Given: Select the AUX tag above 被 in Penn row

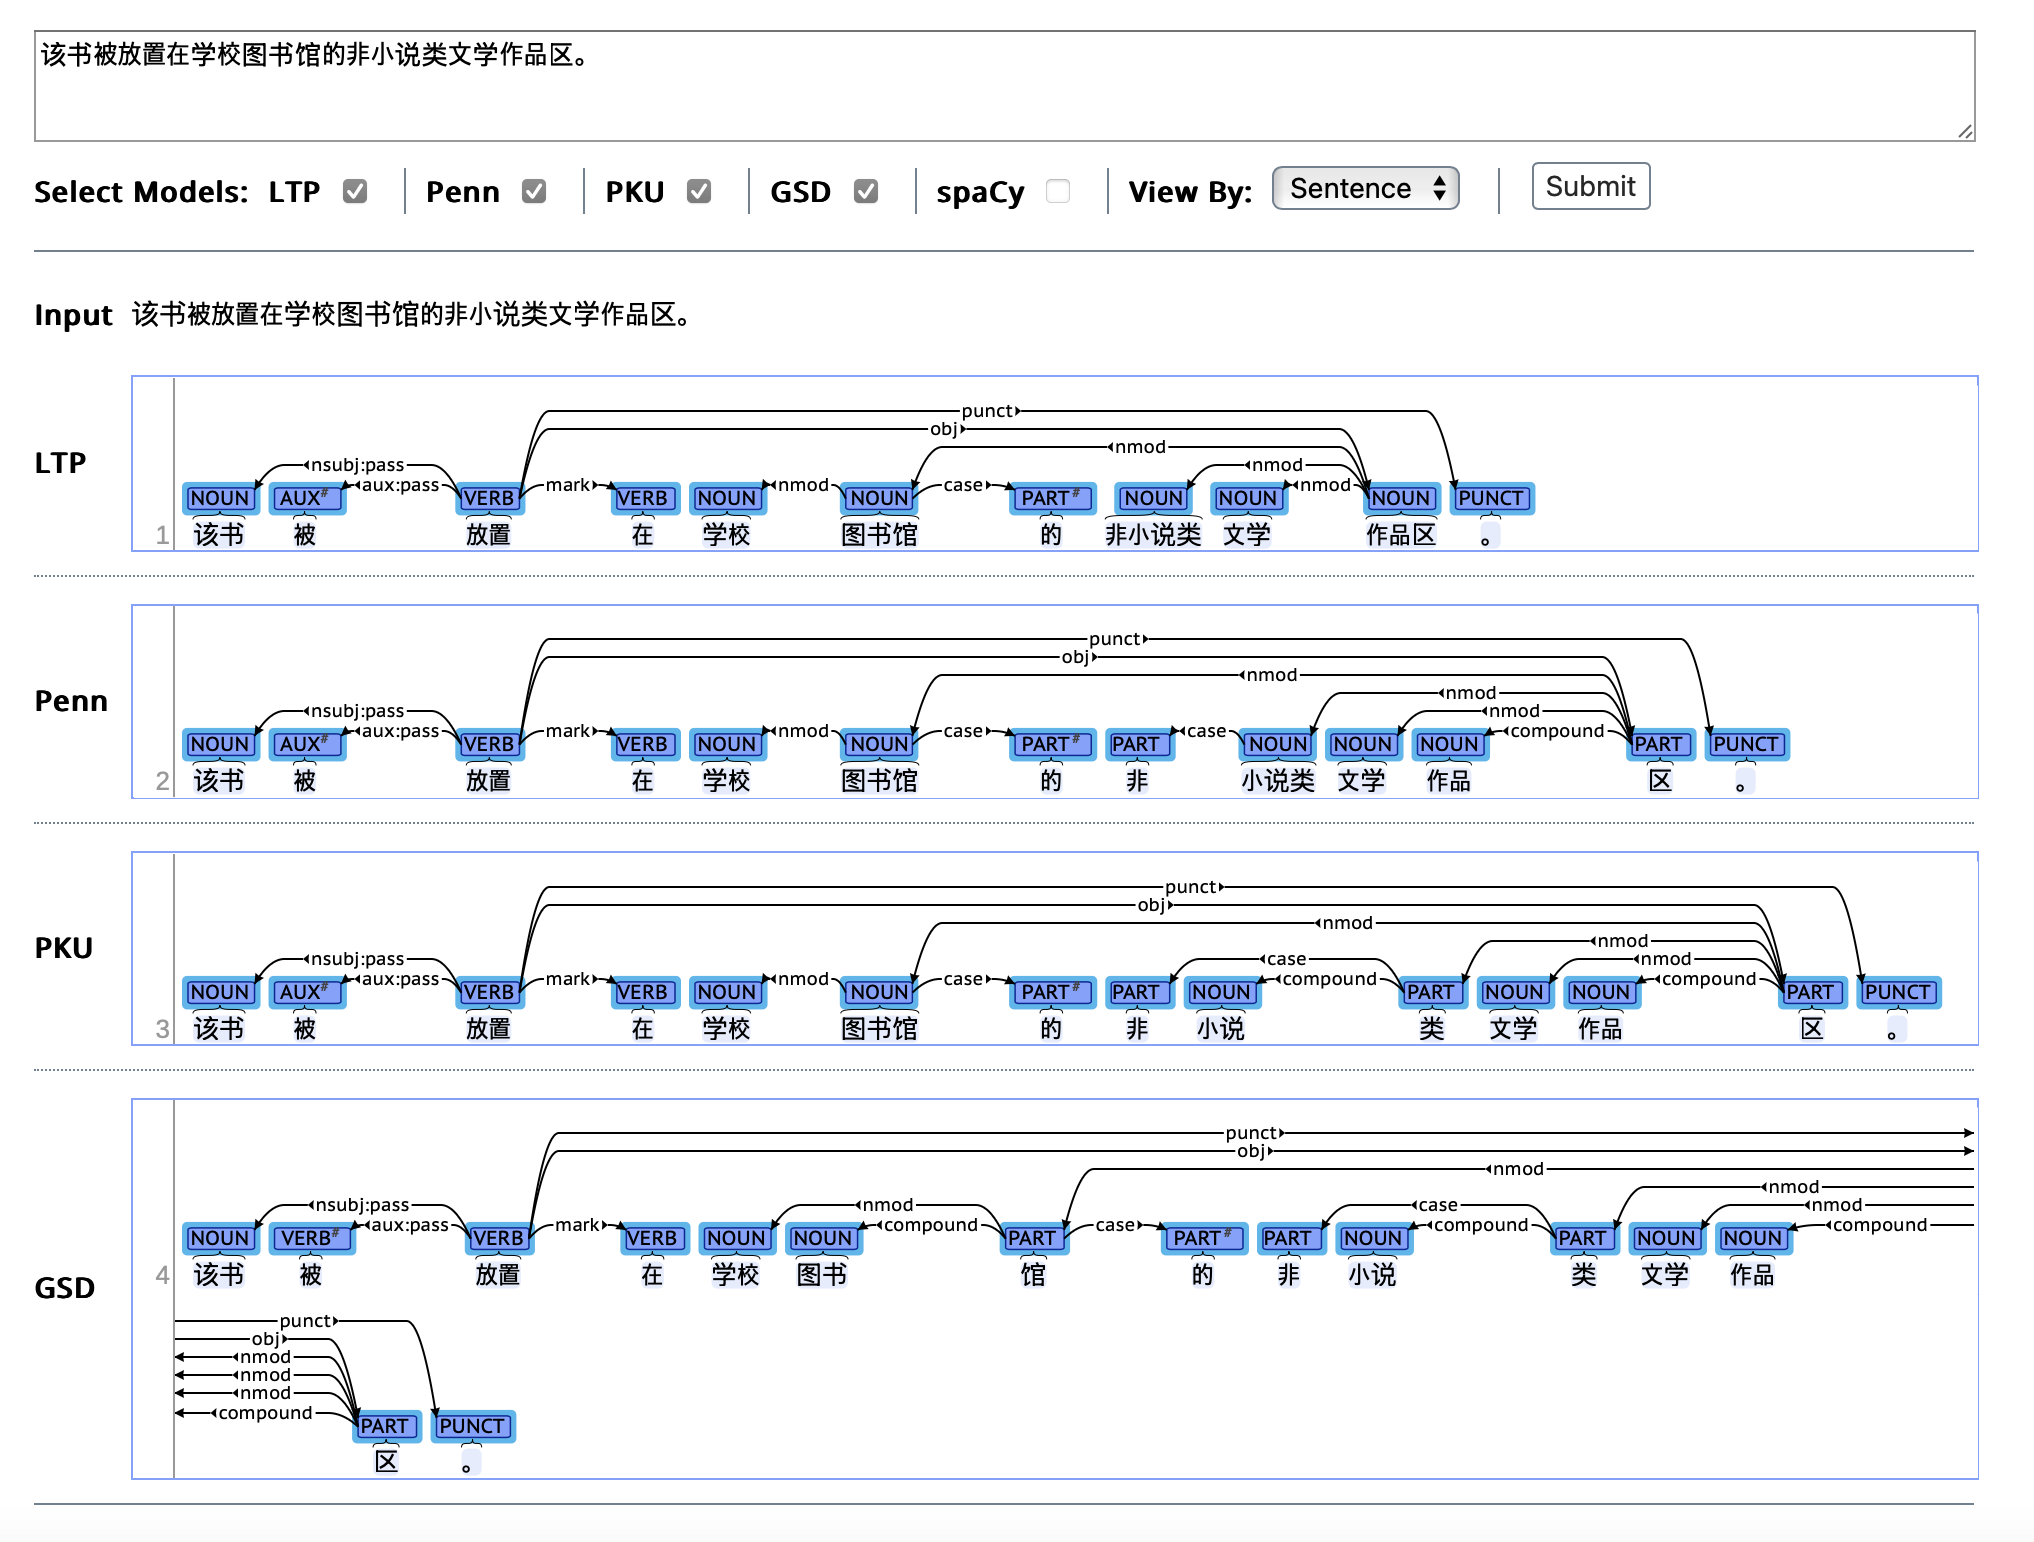Looking at the screenshot, I should click(305, 744).
